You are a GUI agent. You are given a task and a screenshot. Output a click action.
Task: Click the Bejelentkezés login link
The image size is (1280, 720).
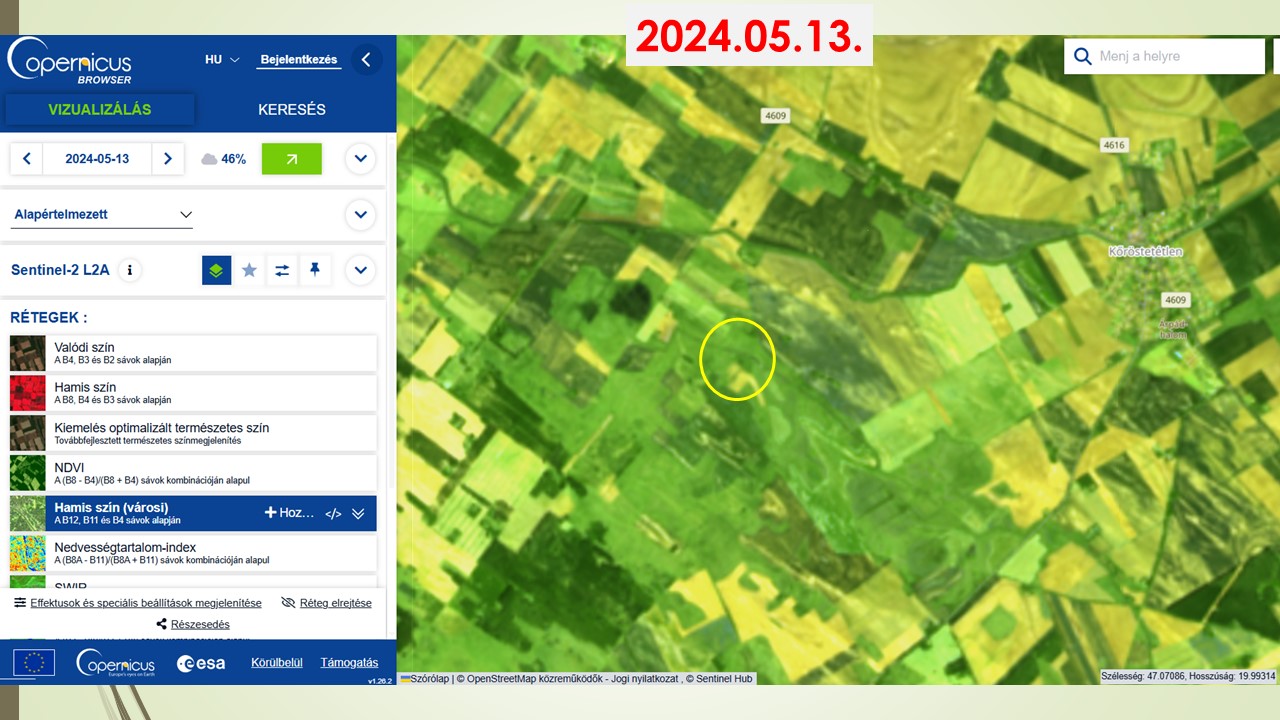[298, 60]
